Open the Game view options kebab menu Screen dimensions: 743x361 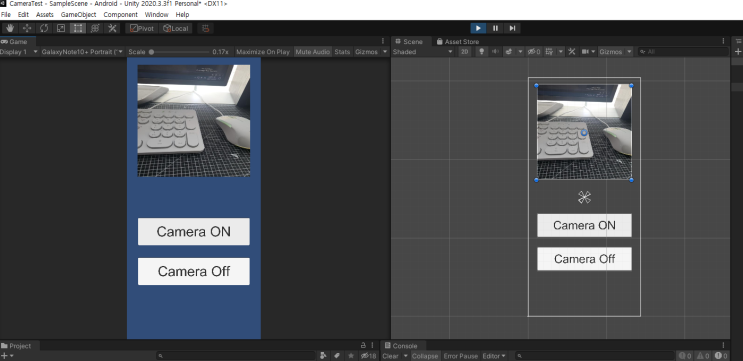[x=383, y=41]
